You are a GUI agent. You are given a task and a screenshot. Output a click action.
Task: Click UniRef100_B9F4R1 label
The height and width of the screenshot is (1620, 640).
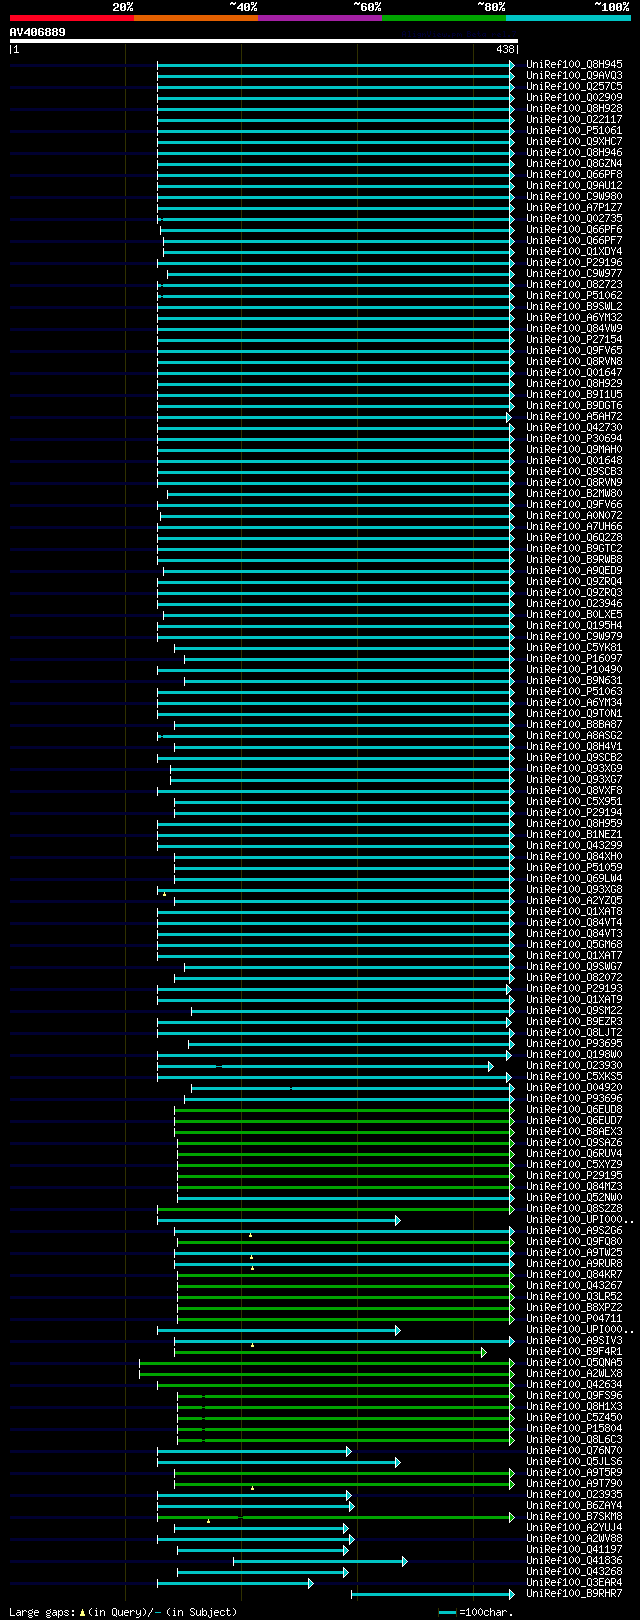[574, 1352]
